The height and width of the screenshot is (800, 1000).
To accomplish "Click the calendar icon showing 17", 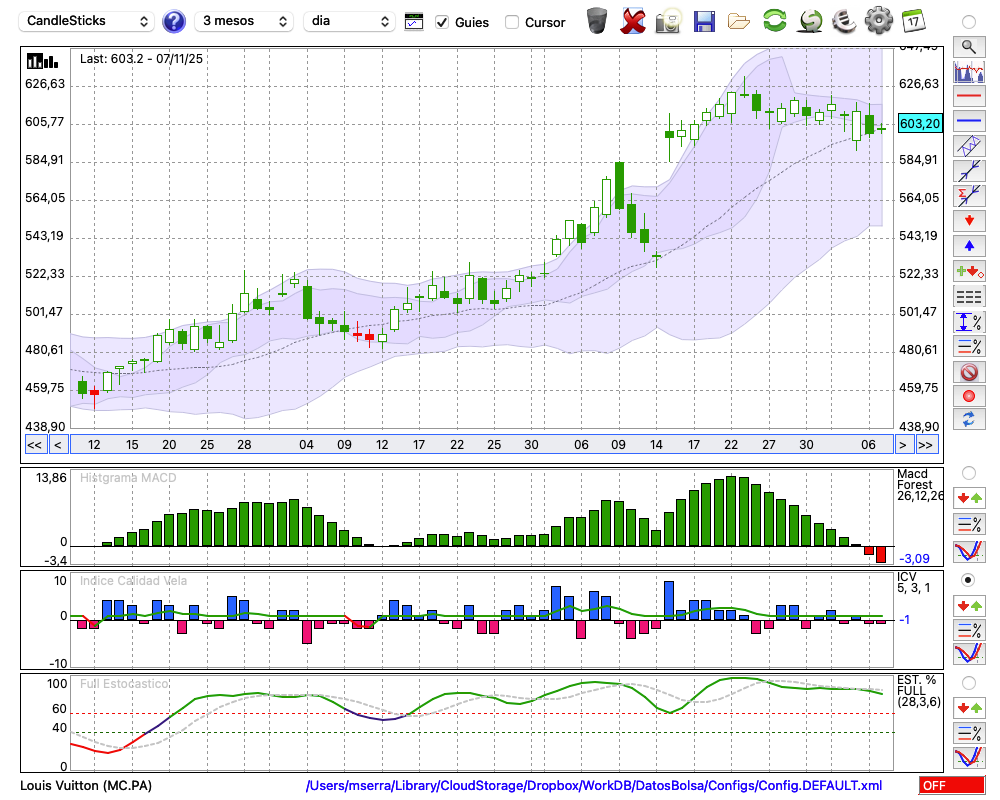I will (913, 21).
